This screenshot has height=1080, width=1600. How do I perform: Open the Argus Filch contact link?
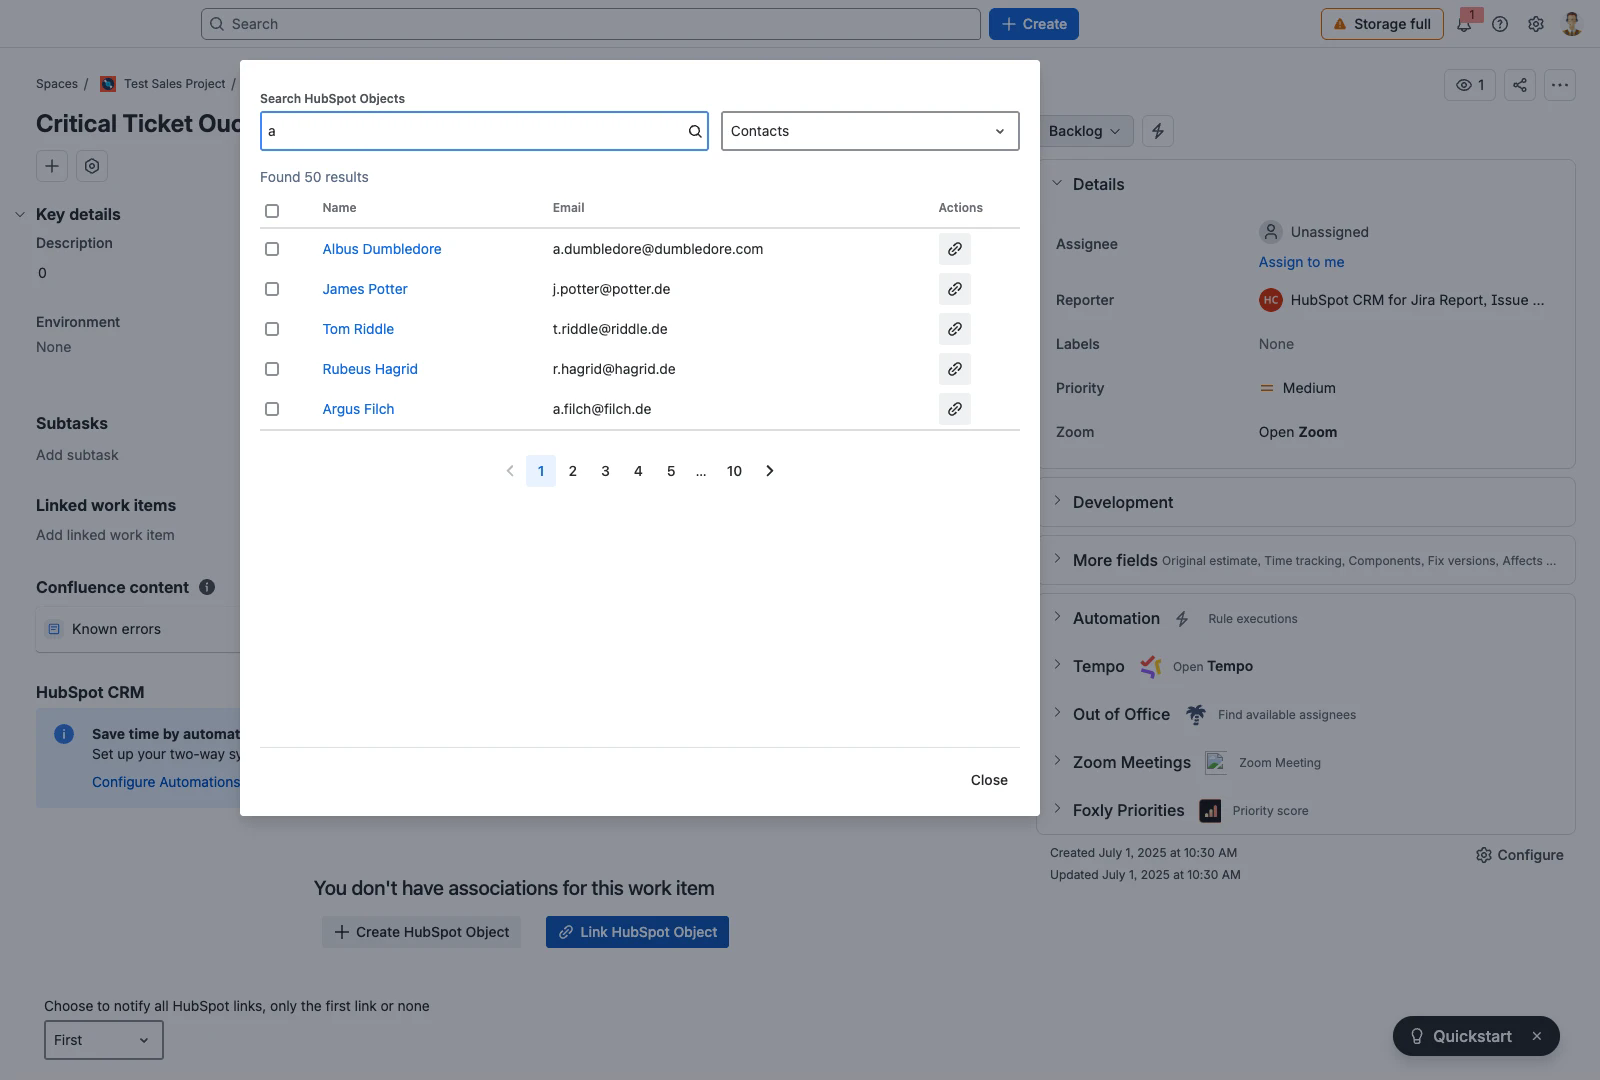[x=358, y=409]
